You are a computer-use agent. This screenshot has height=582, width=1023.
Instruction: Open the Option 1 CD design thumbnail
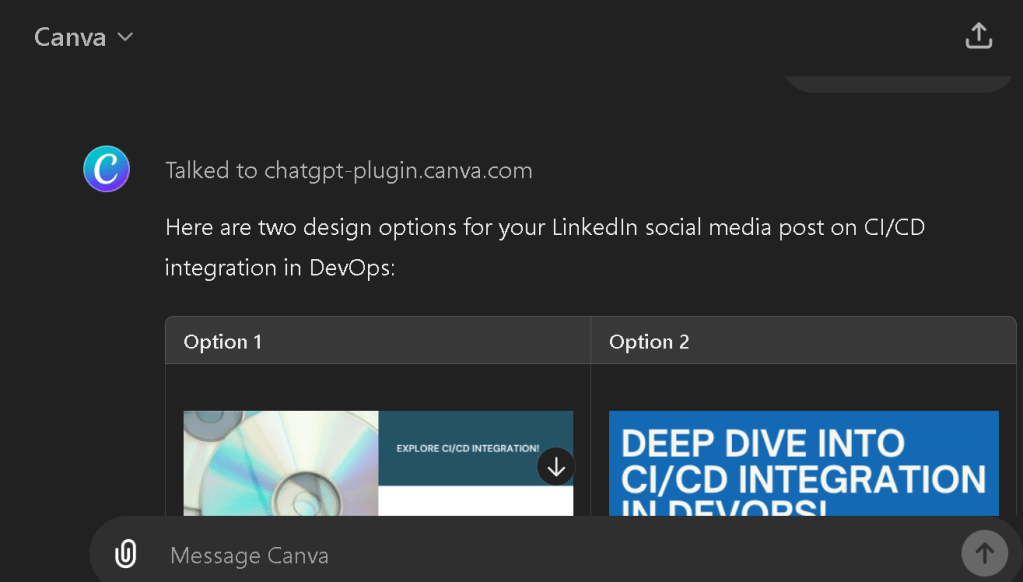coord(378,463)
